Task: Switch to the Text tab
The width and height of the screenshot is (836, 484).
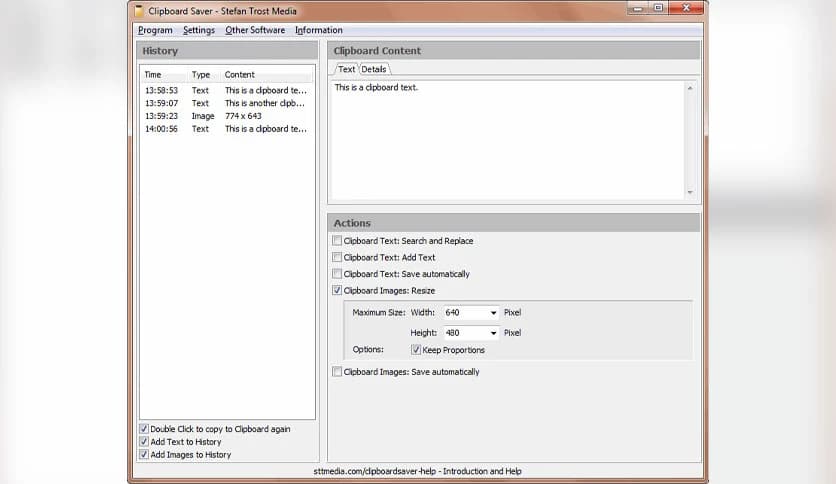Action: pos(346,69)
